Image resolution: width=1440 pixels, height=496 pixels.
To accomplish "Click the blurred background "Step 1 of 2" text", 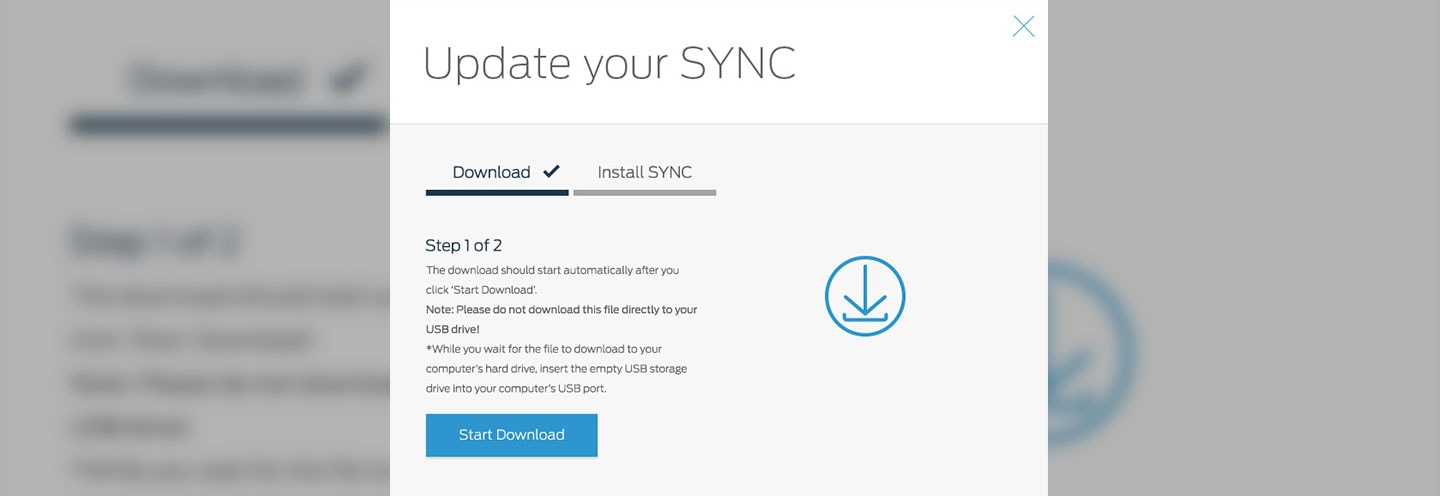I will click(x=155, y=243).
